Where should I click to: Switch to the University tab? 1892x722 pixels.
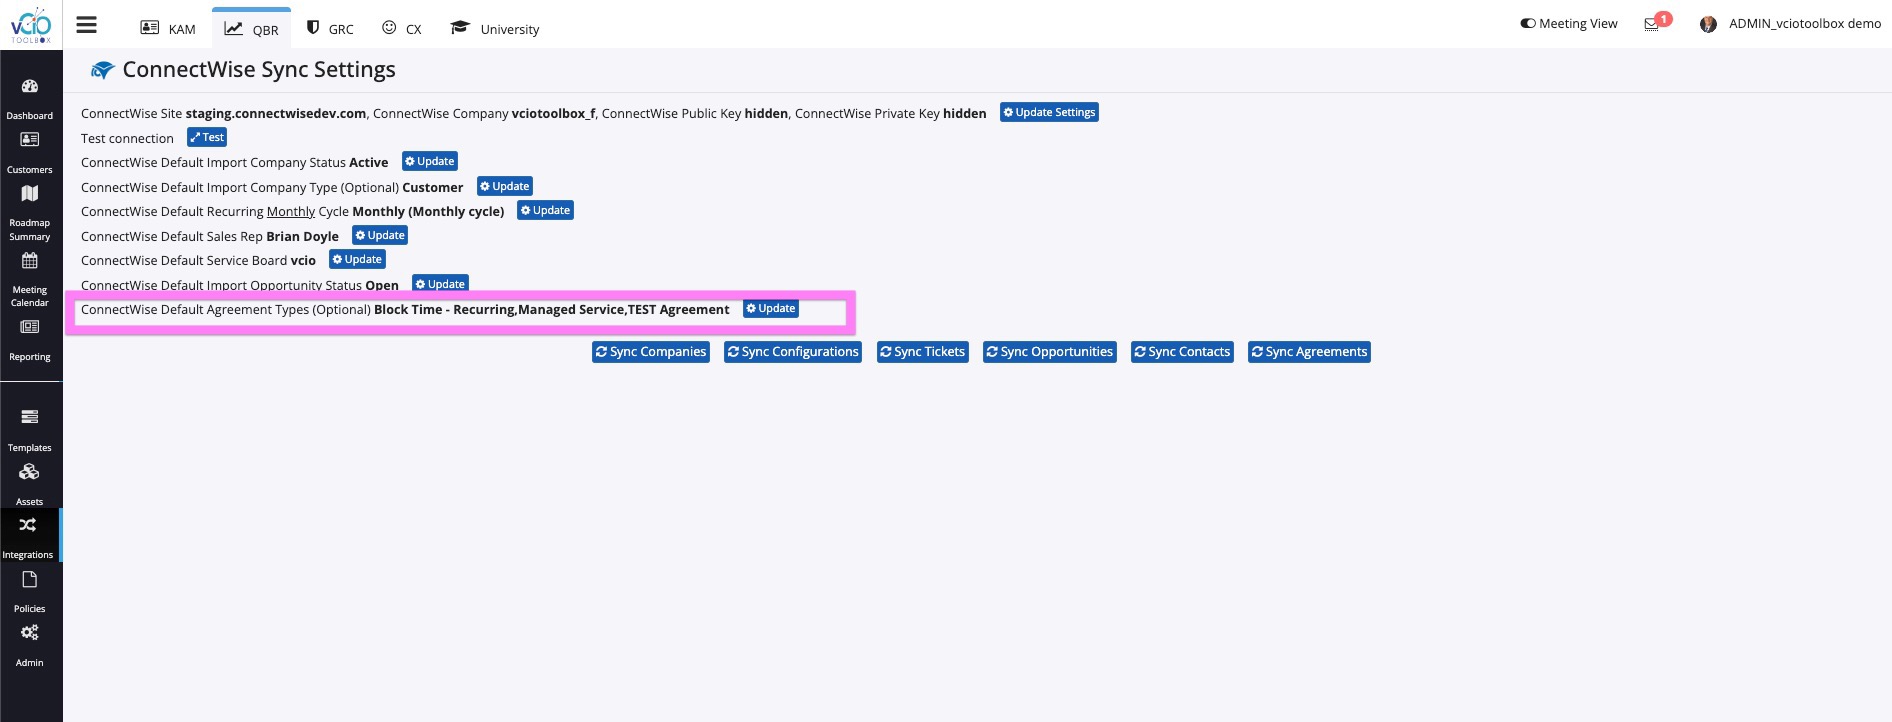495,29
